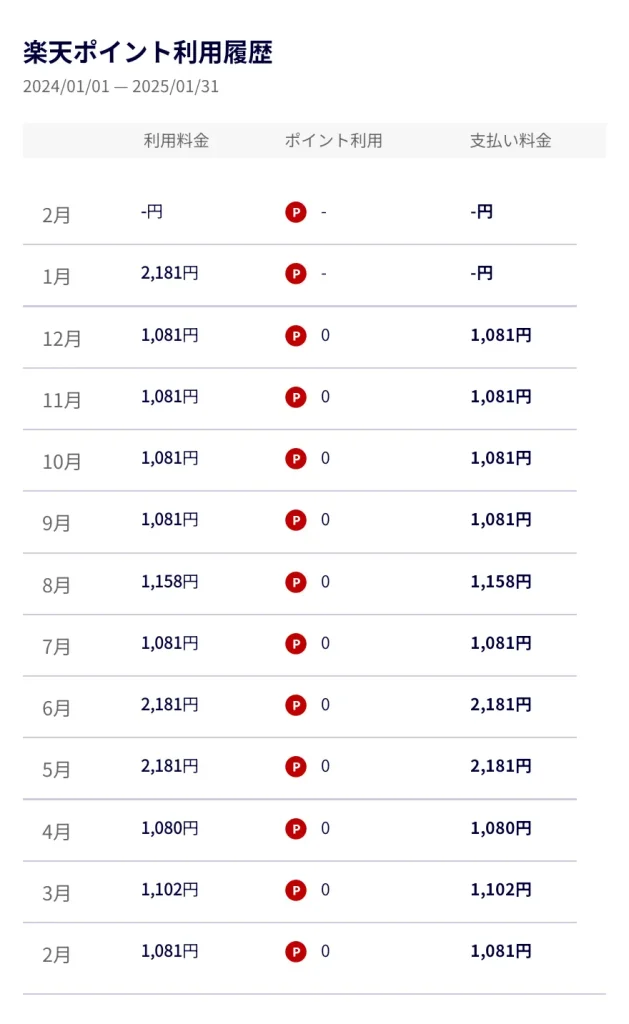This screenshot has width=629, height=1024.
Task: Click the ポイント利用 column header
Action: (x=334, y=140)
